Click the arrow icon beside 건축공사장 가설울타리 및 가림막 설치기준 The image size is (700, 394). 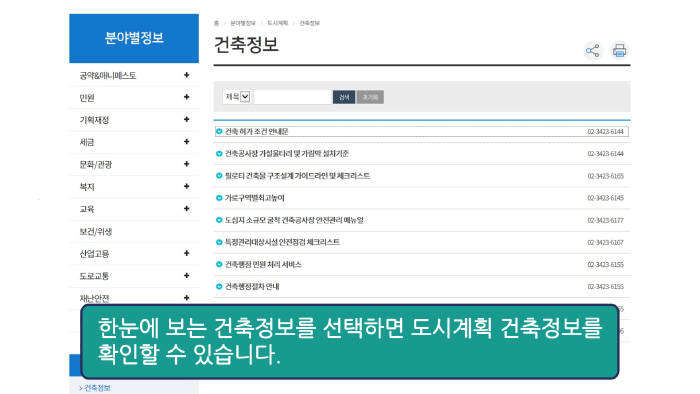(x=219, y=153)
